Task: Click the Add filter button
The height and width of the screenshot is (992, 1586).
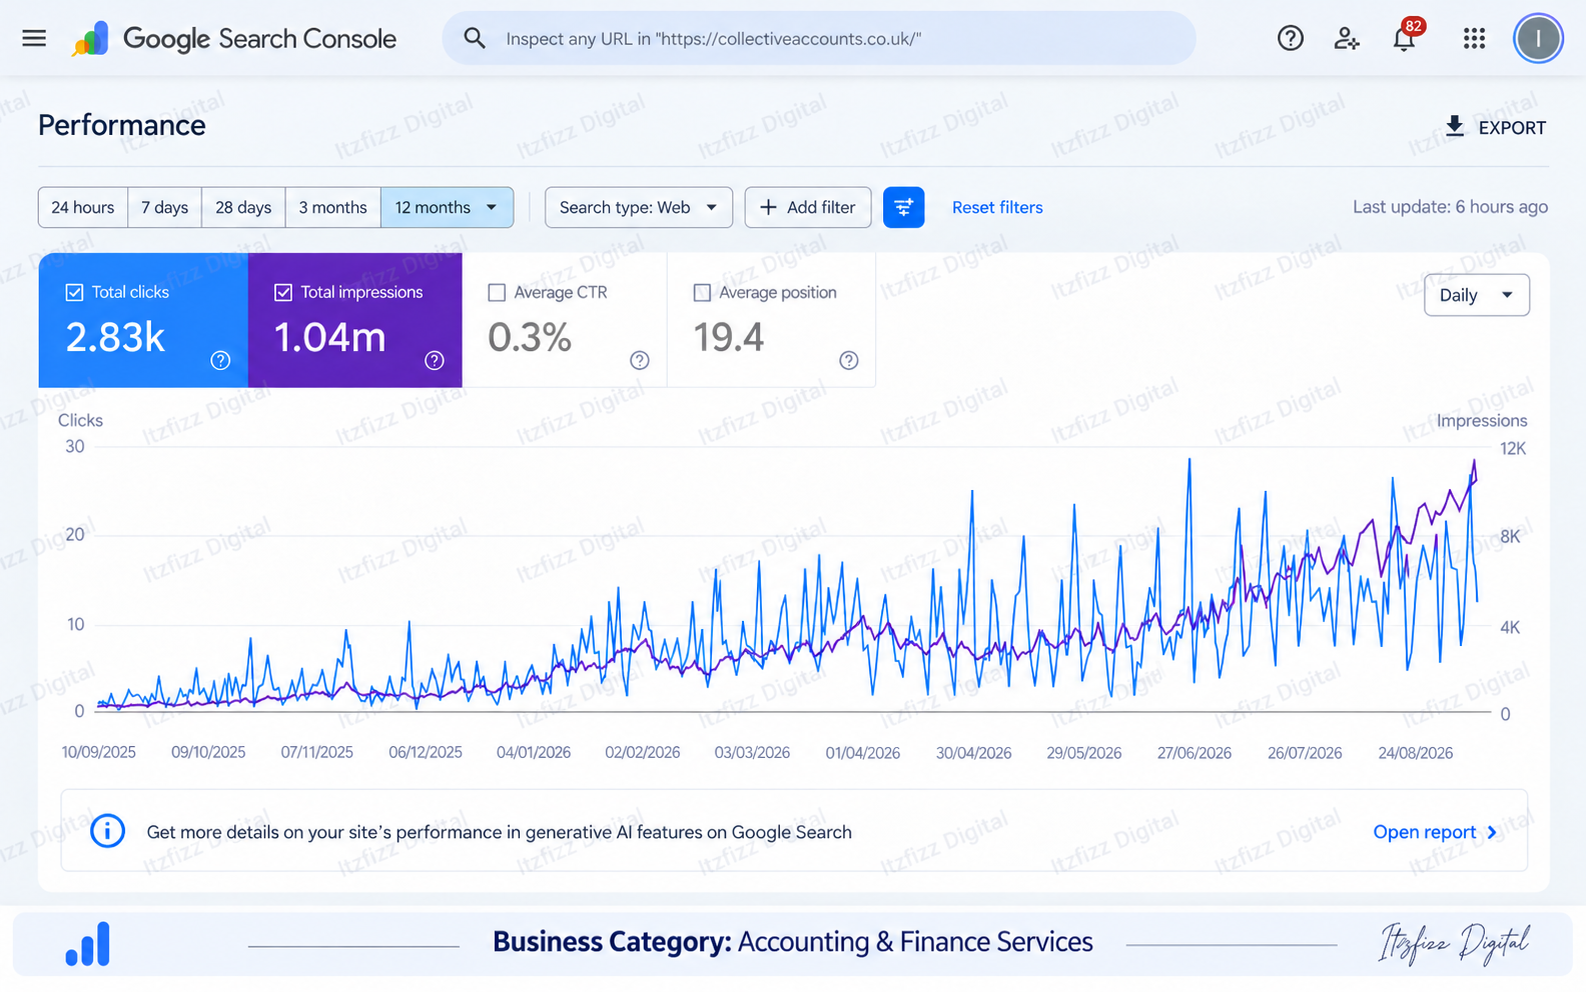Action: tap(808, 207)
